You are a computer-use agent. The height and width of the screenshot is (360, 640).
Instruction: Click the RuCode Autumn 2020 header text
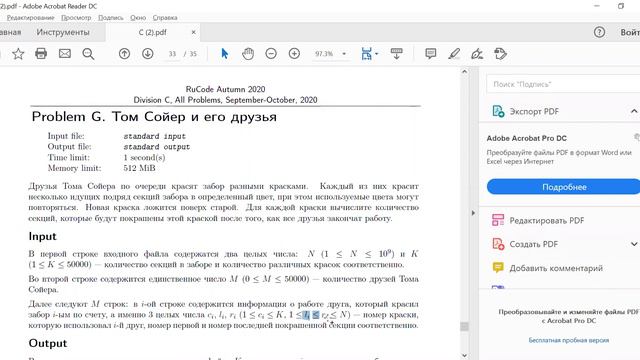coord(225,89)
